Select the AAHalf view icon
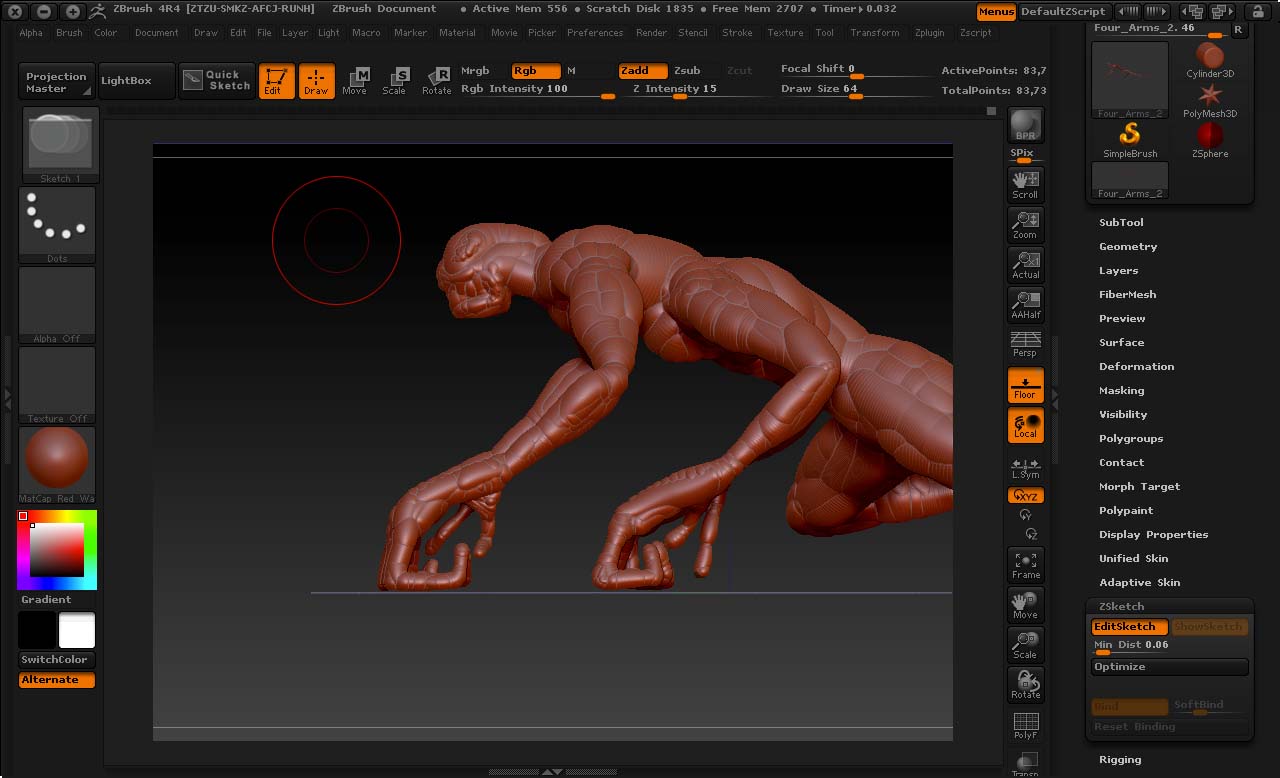This screenshot has width=1280, height=778. point(1025,304)
